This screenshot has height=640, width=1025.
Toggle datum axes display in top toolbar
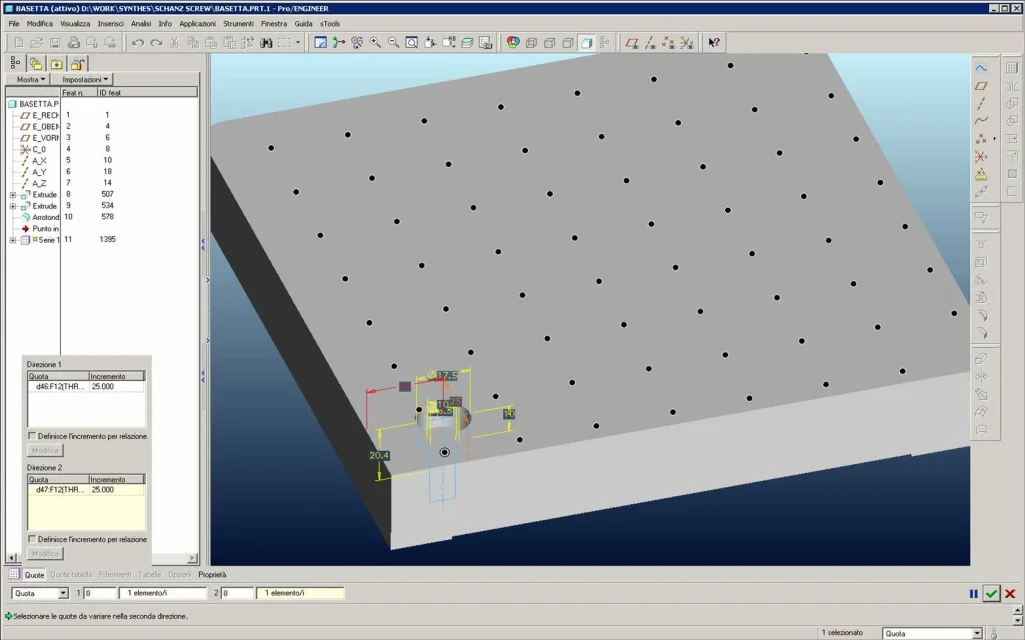pos(650,43)
